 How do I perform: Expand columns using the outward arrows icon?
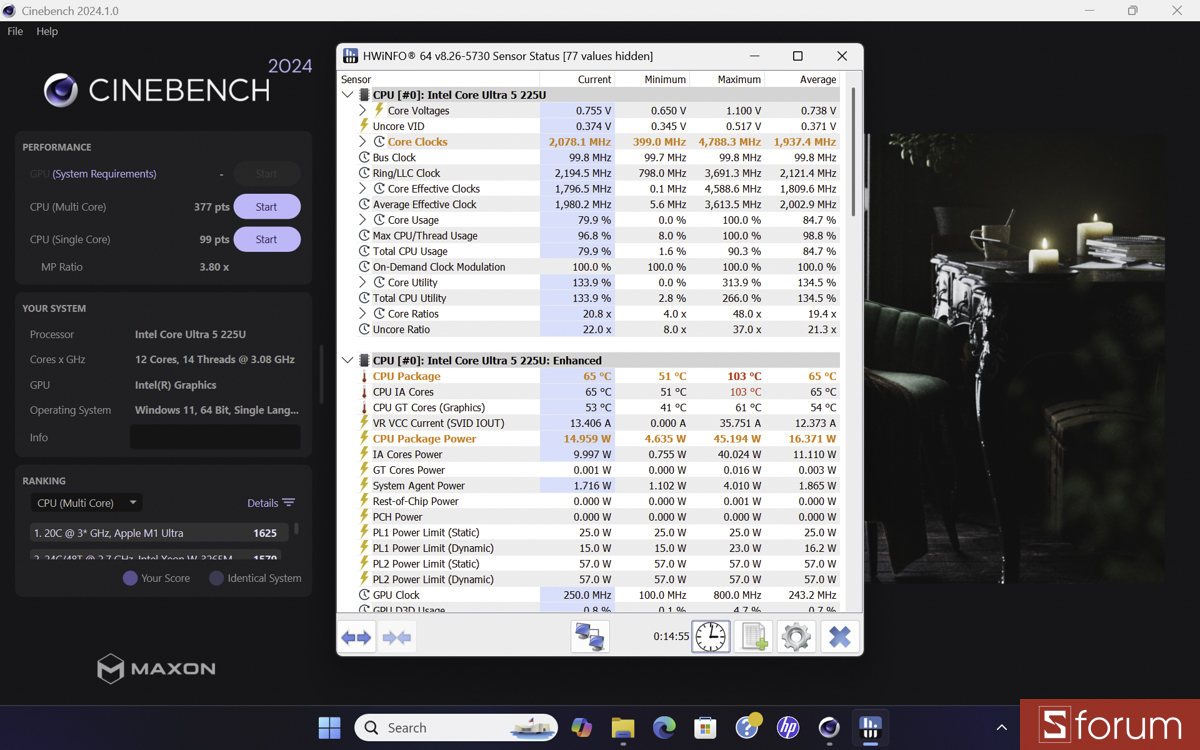(x=356, y=636)
